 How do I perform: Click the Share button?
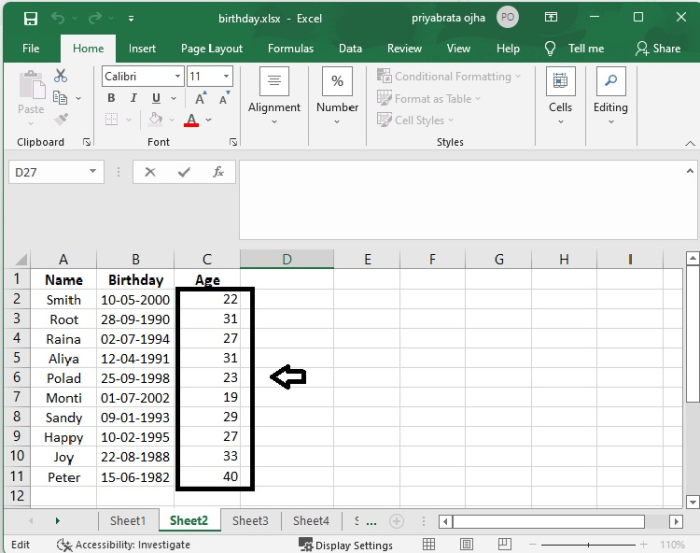tap(658, 48)
